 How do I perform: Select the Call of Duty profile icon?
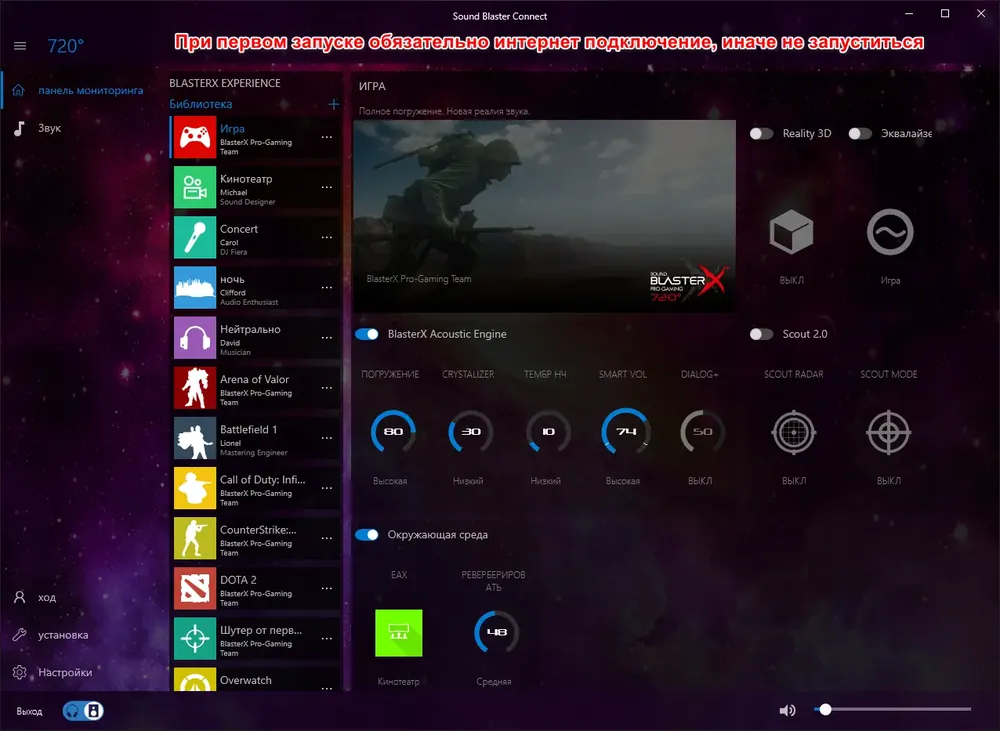[x=195, y=488]
